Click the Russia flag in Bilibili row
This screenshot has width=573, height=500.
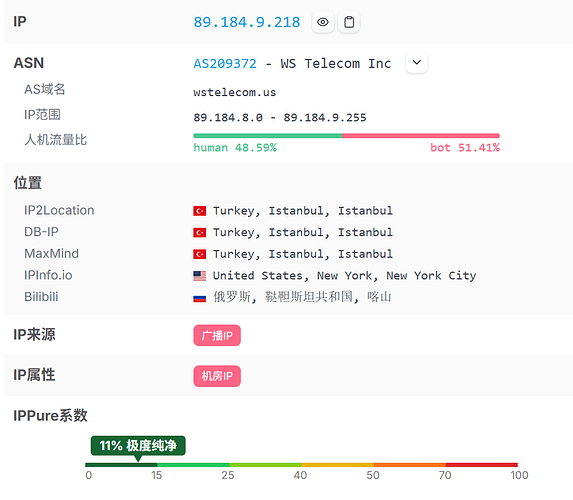200,299
